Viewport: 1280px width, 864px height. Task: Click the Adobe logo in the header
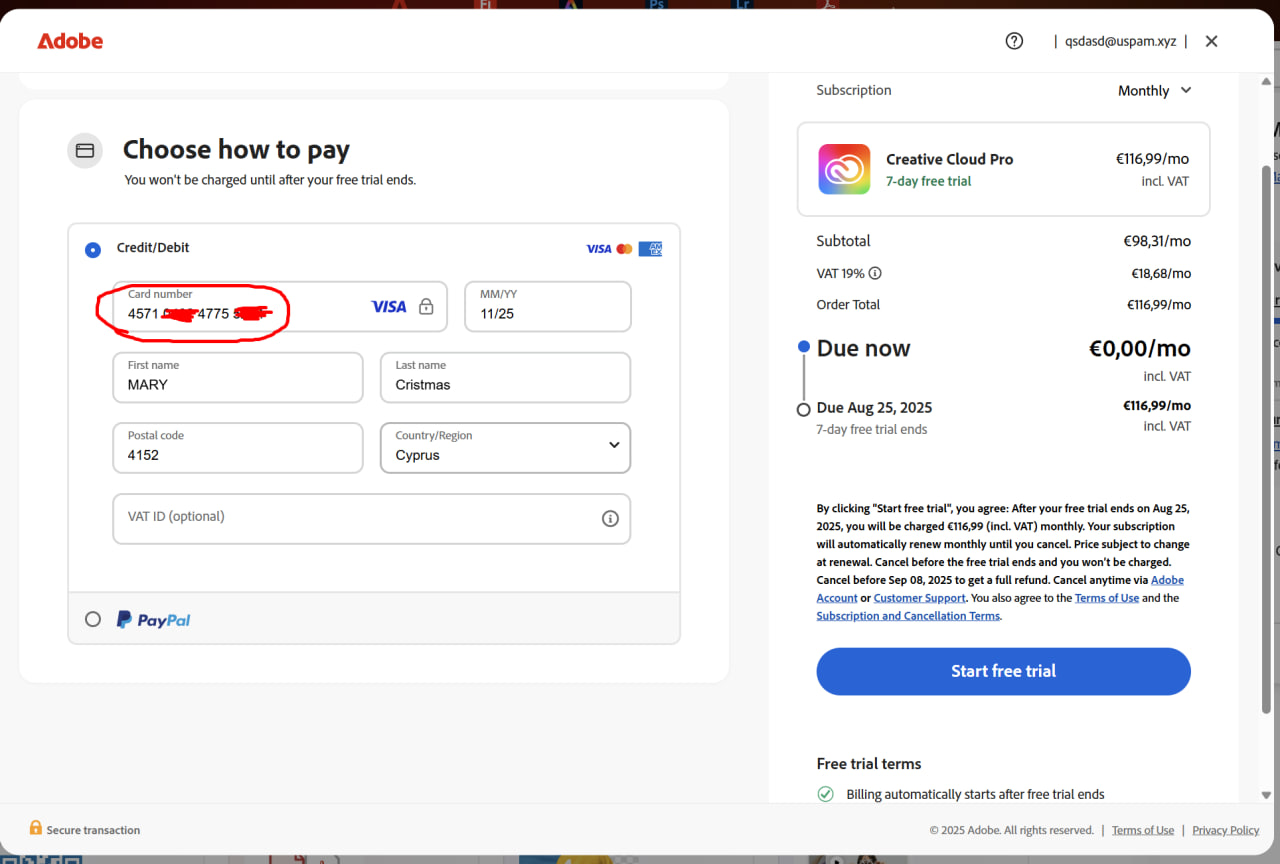pyautogui.click(x=70, y=41)
